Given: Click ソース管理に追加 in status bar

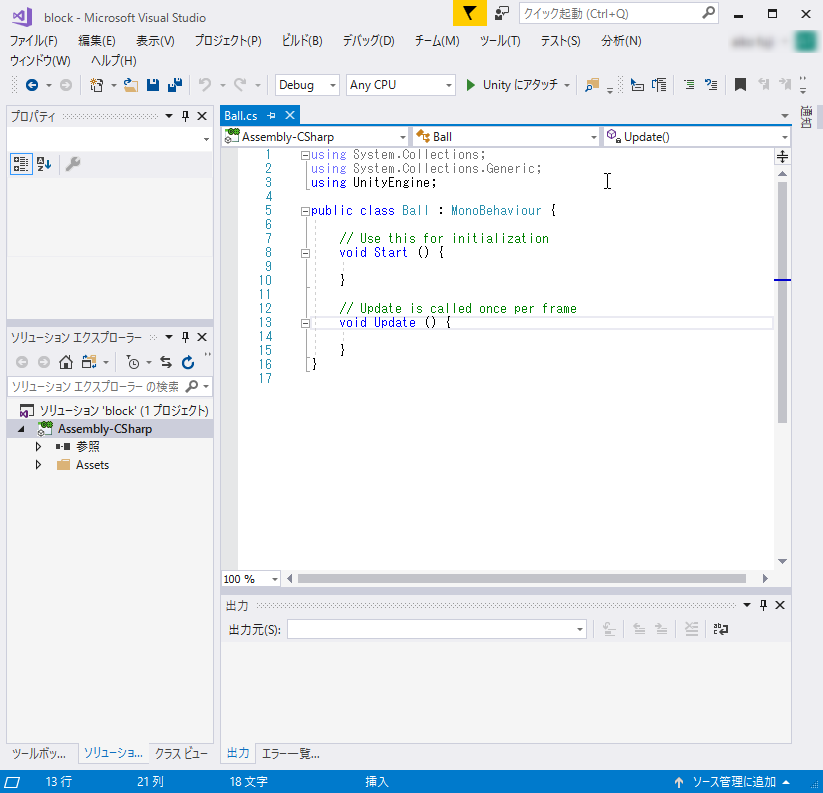Looking at the screenshot, I should click(732, 781).
